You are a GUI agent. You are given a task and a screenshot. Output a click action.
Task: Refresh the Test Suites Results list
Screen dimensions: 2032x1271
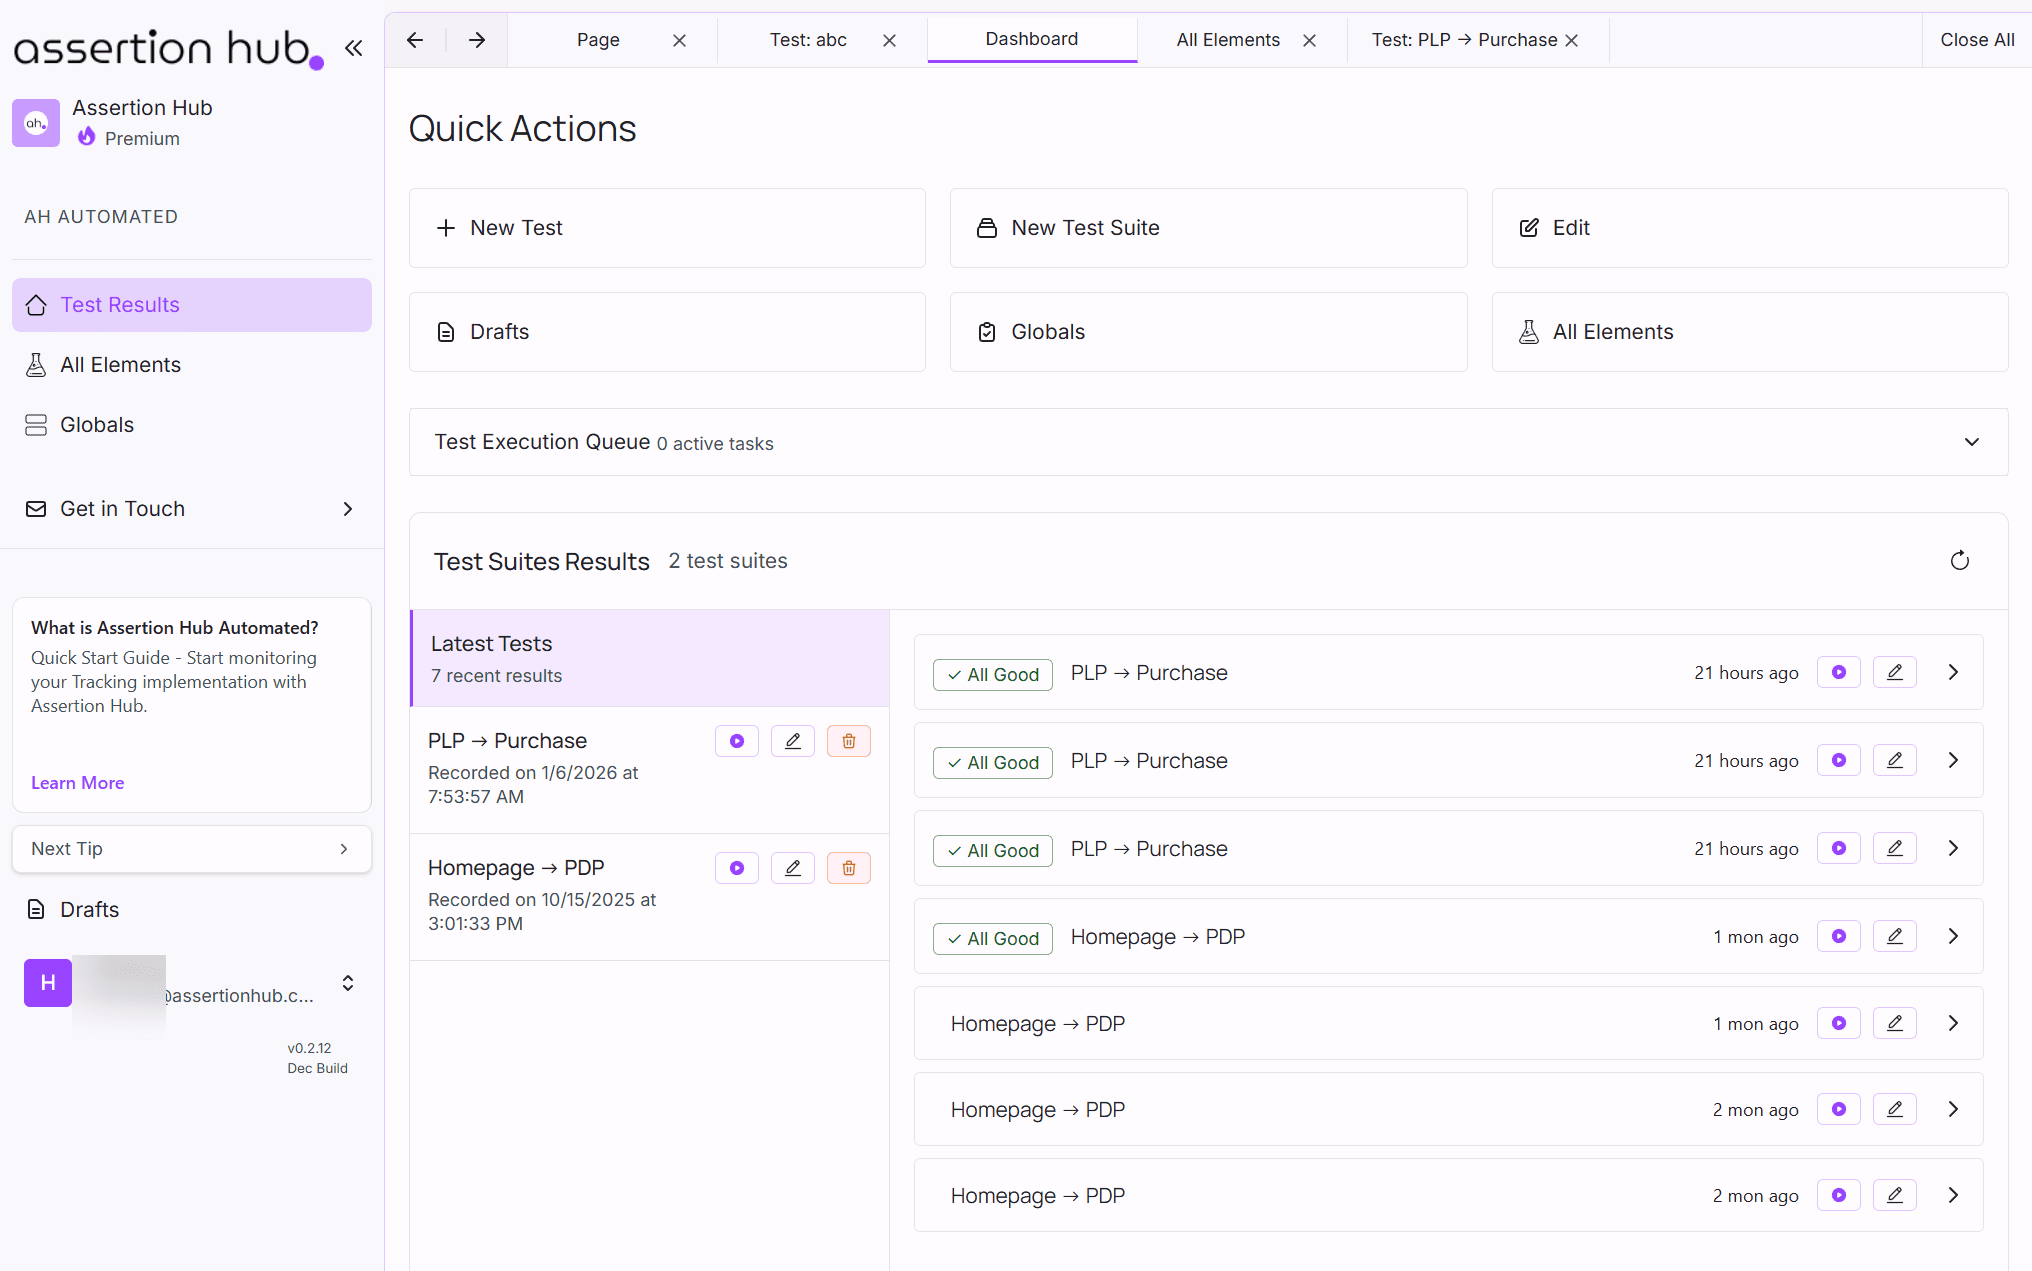coord(1960,560)
